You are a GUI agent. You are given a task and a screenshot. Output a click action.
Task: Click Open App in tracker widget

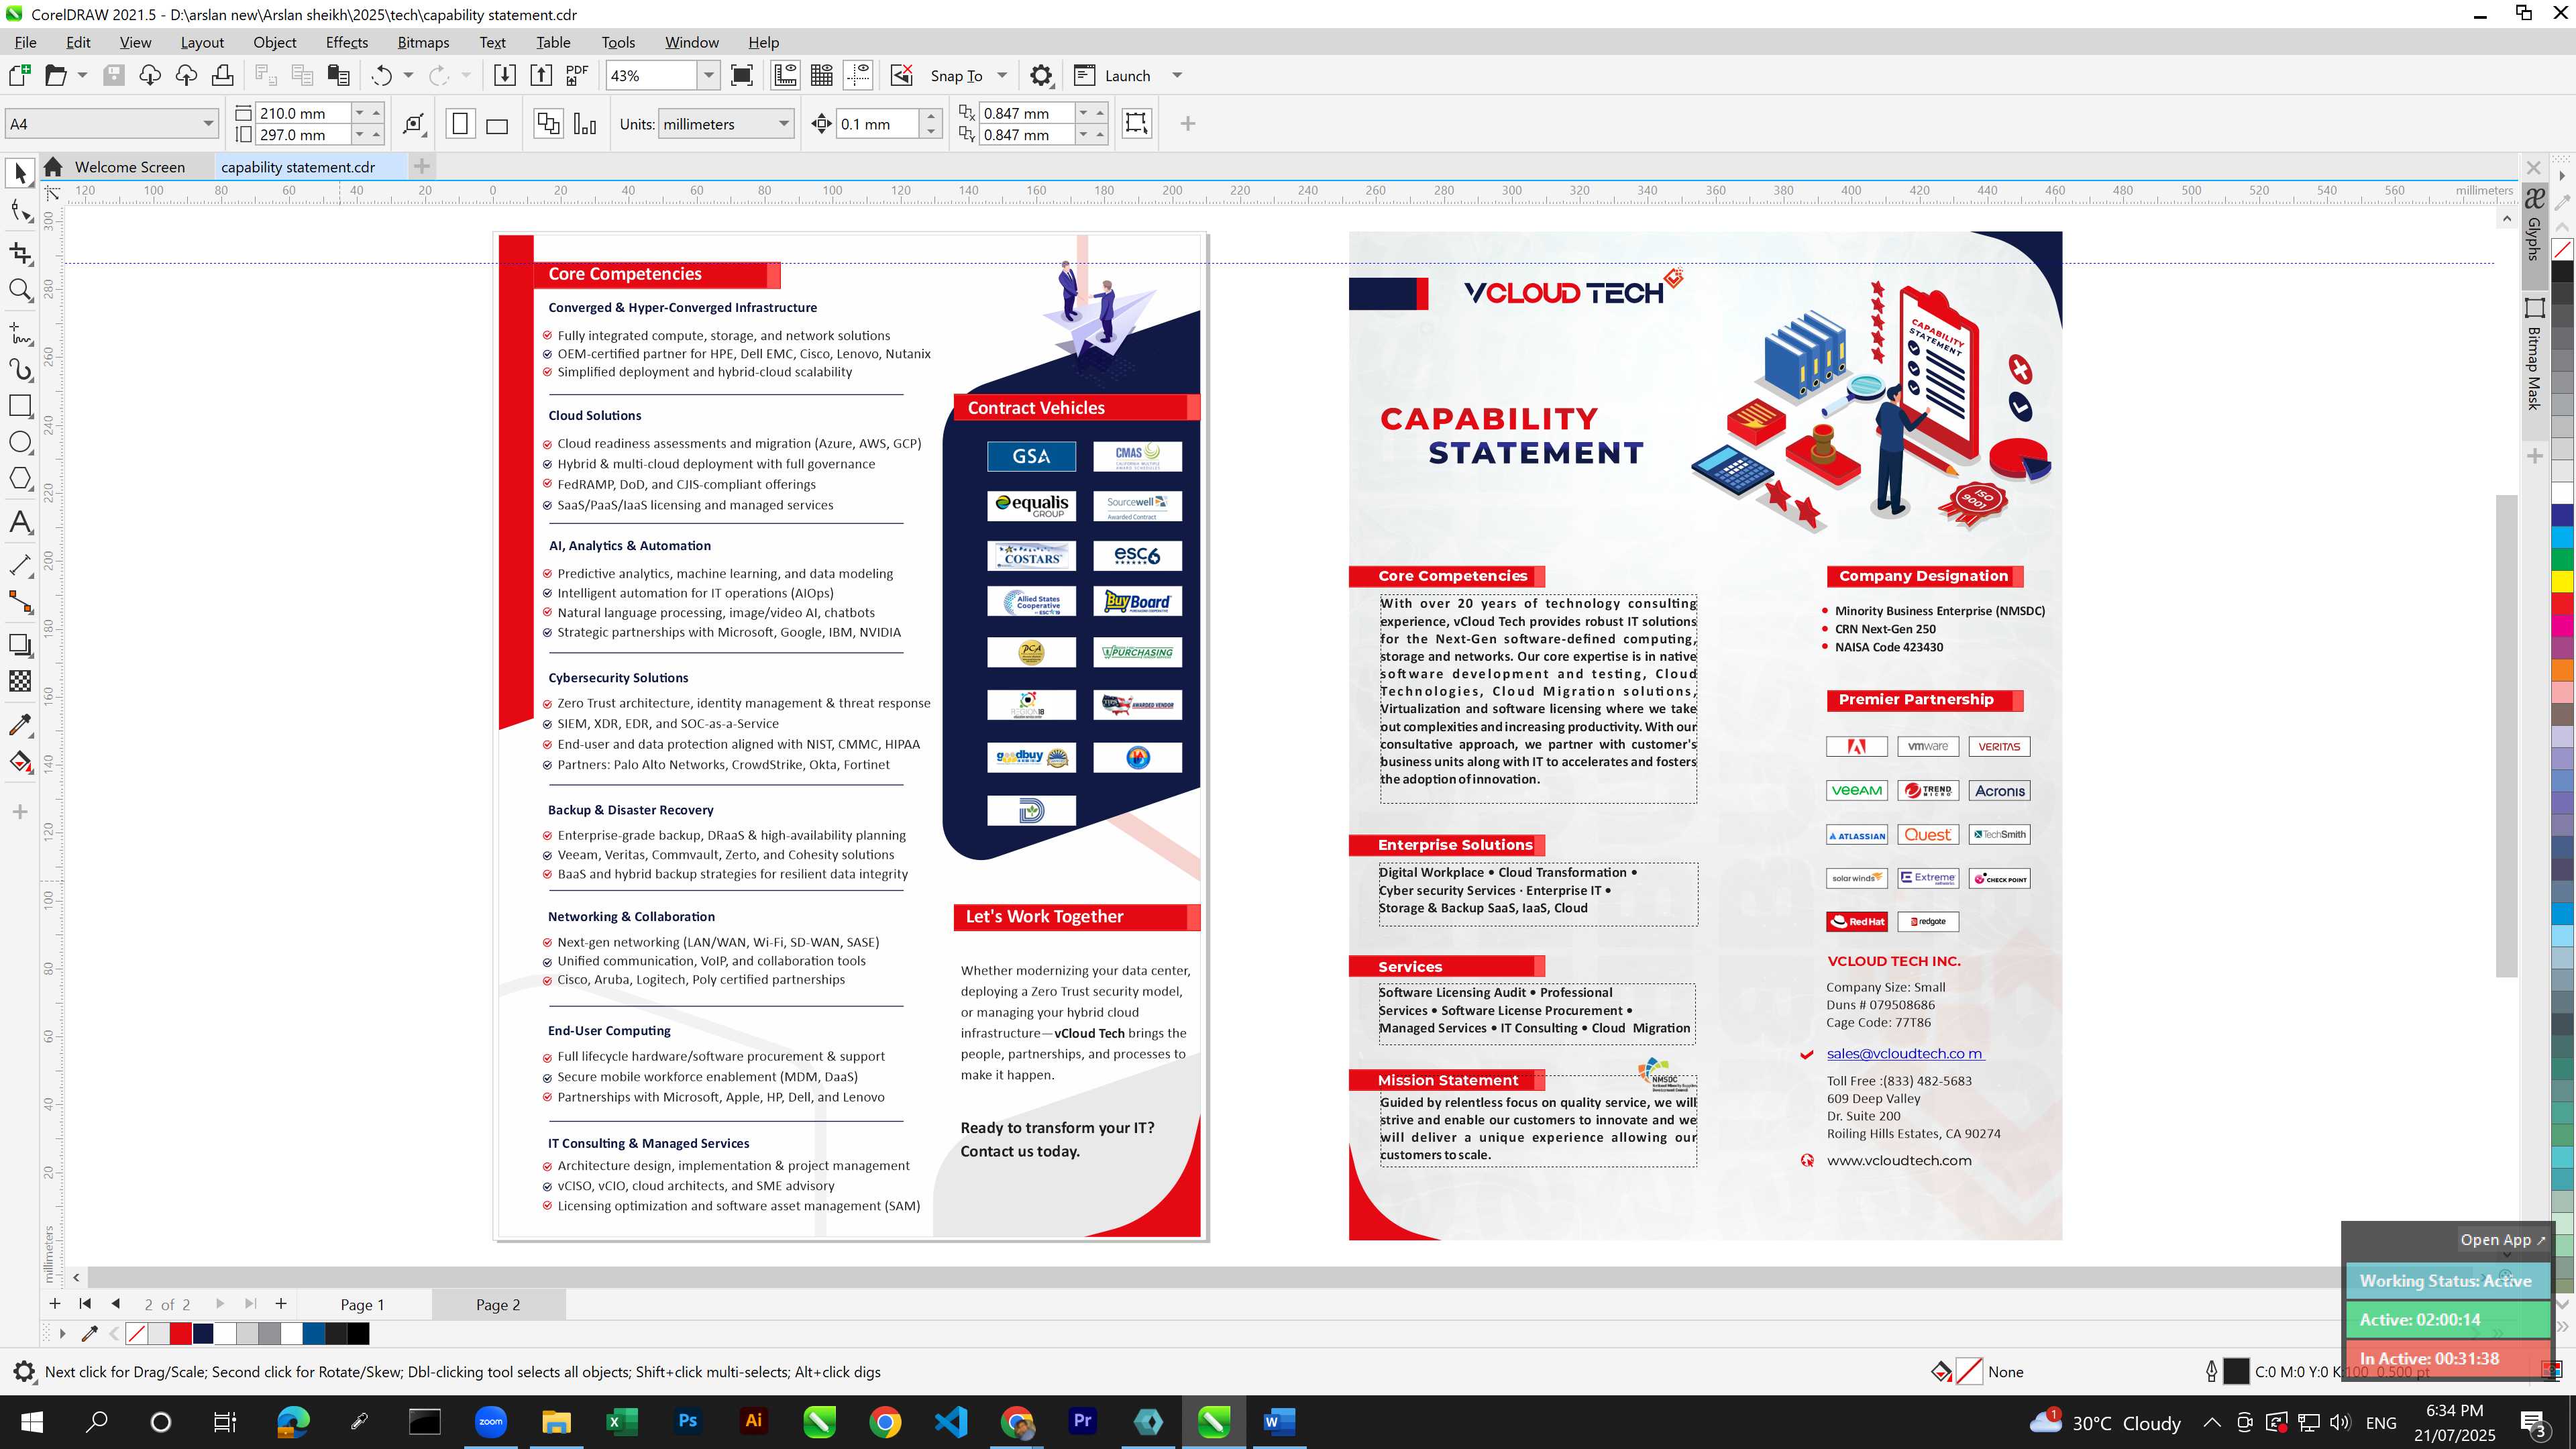click(2502, 1240)
